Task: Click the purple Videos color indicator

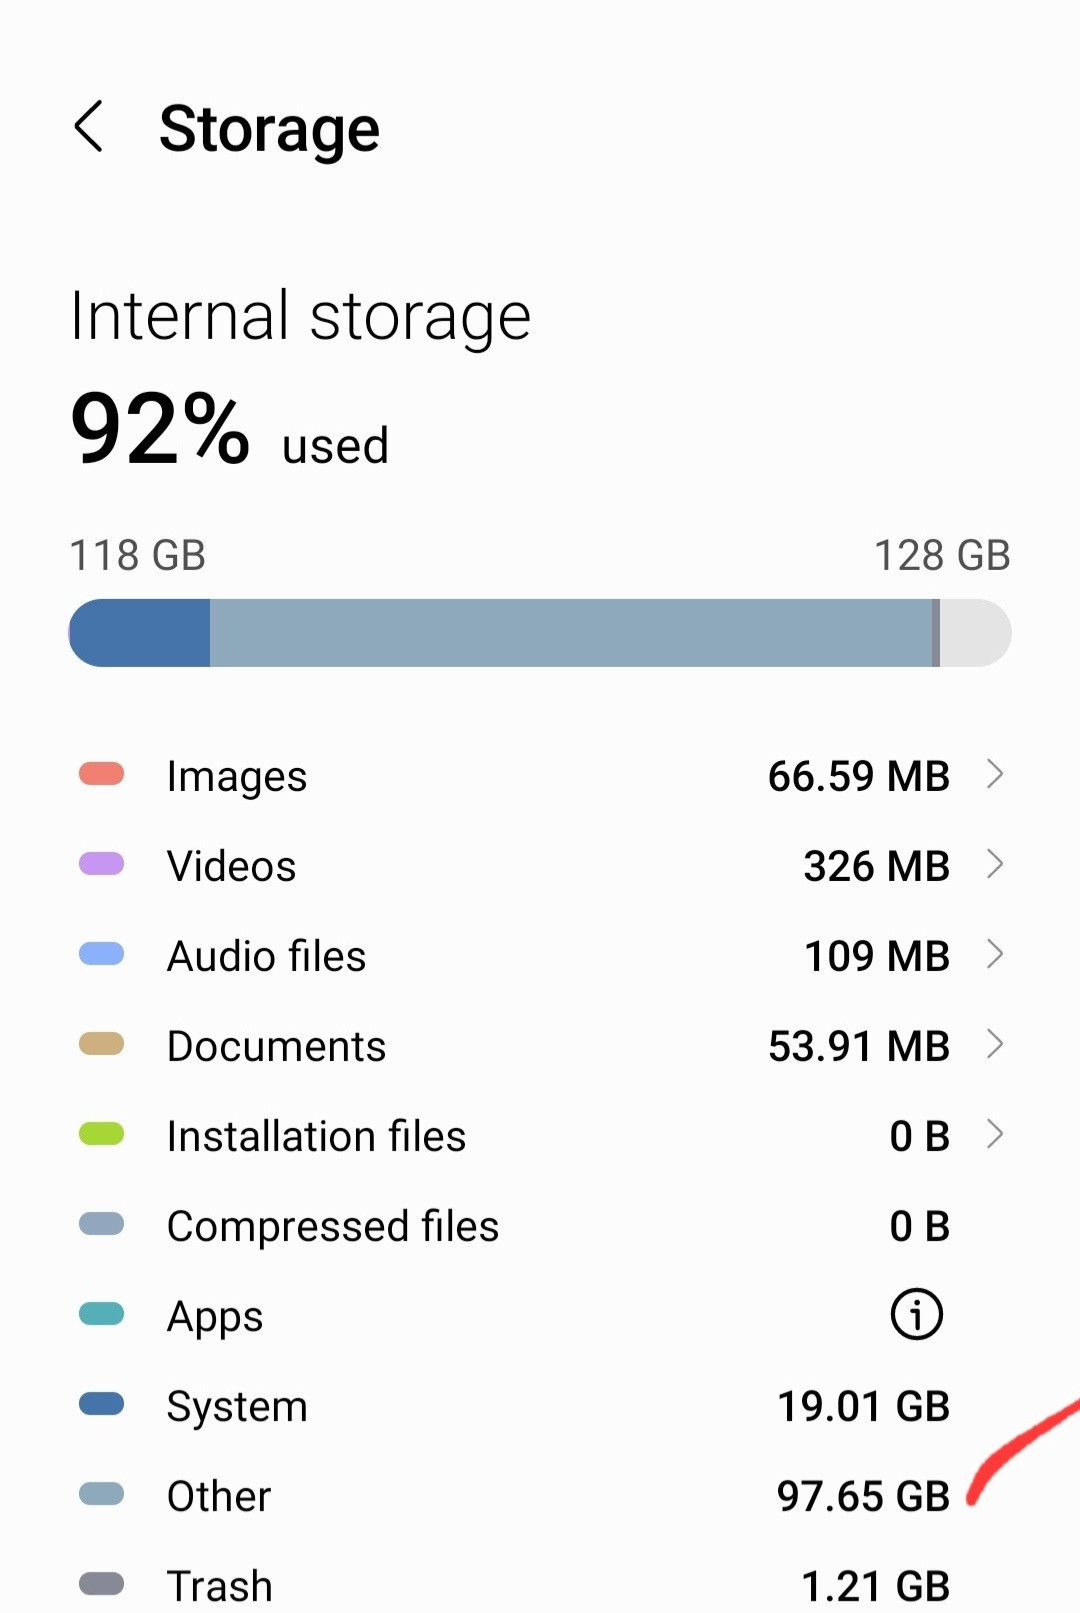Action: 101,864
